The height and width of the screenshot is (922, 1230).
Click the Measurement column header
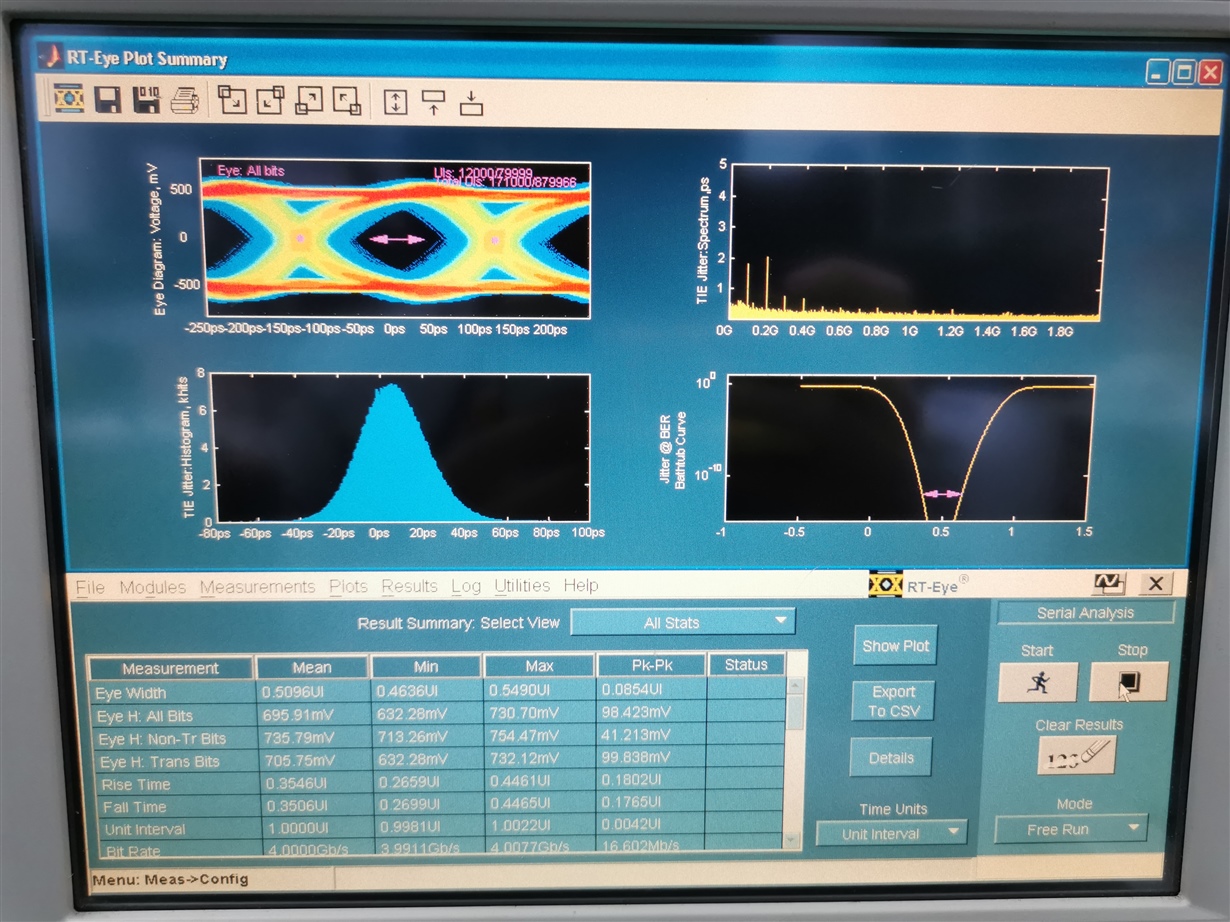click(170, 668)
